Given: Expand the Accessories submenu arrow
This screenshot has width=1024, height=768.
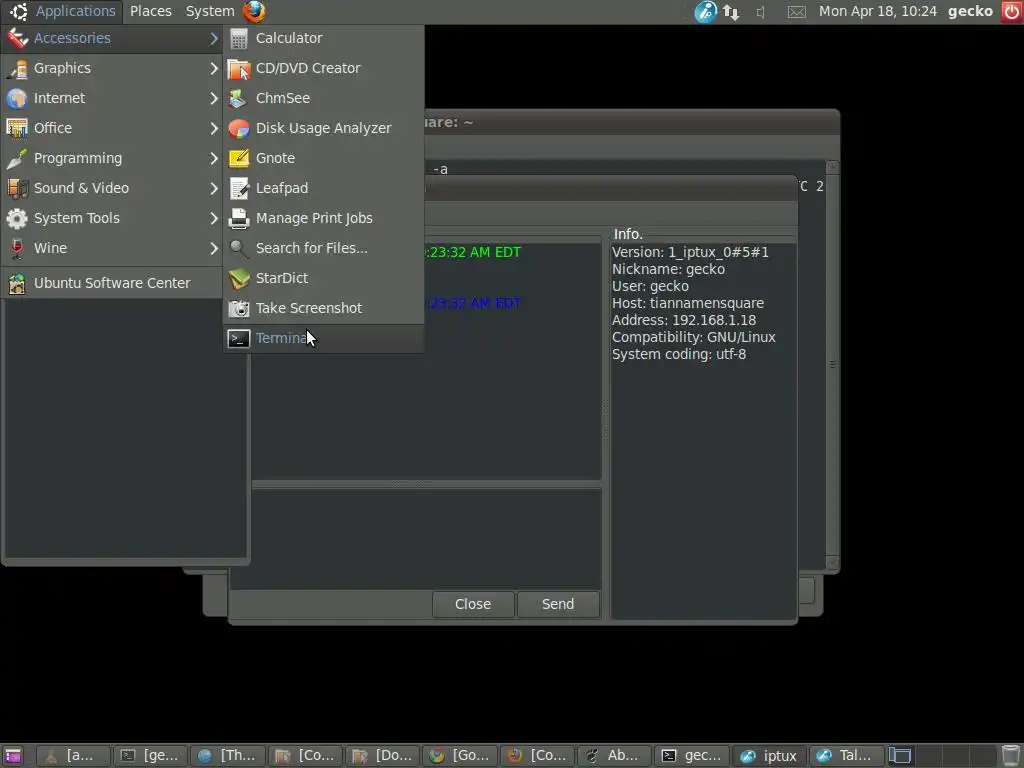Looking at the screenshot, I should click(x=214, y=39).
